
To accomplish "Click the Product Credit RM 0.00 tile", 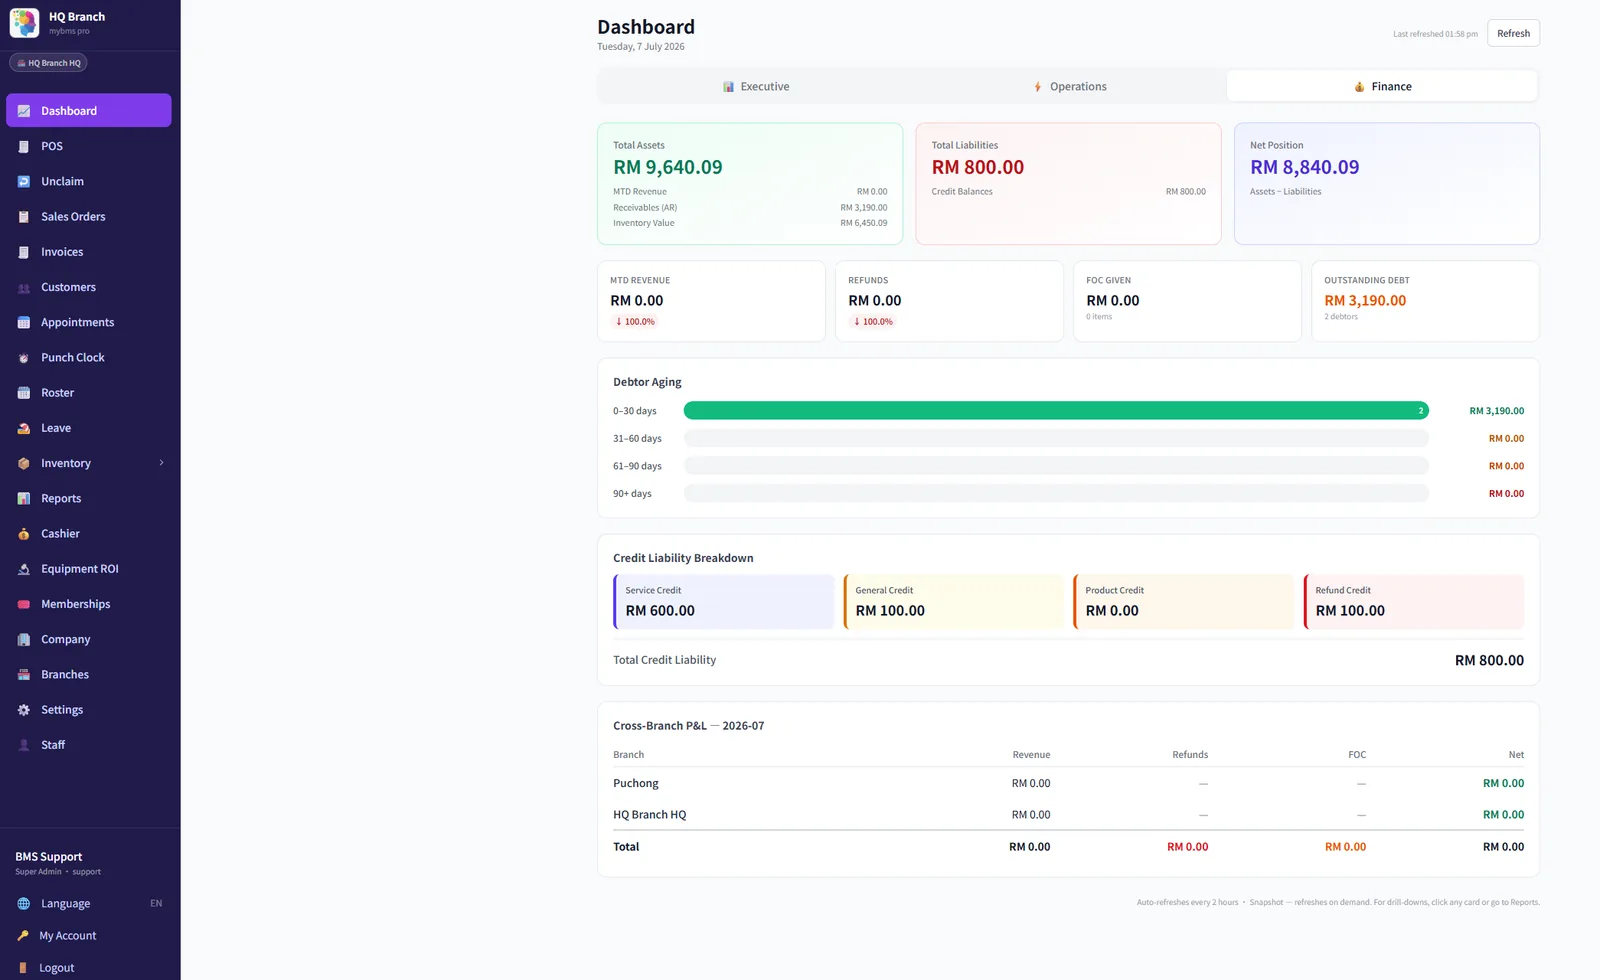I will 1183,602.
